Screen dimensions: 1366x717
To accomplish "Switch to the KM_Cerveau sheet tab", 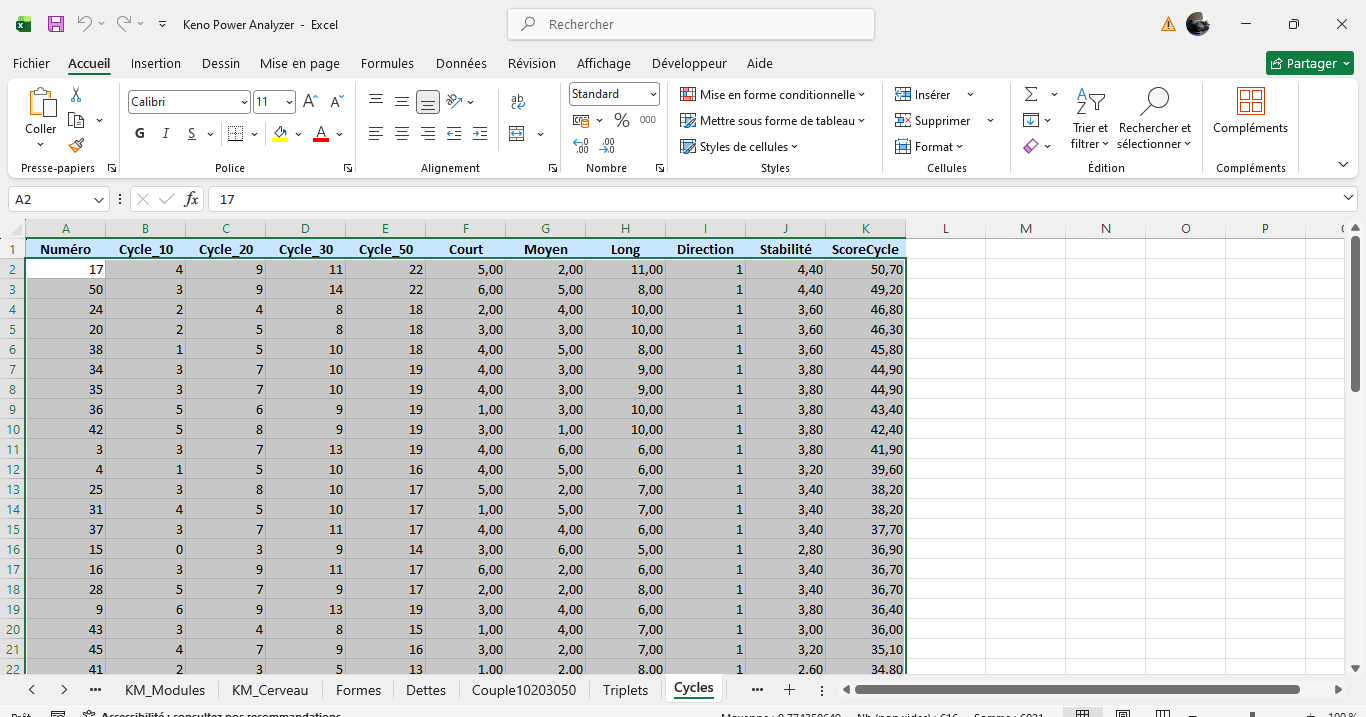I will [x=270, y=690].
